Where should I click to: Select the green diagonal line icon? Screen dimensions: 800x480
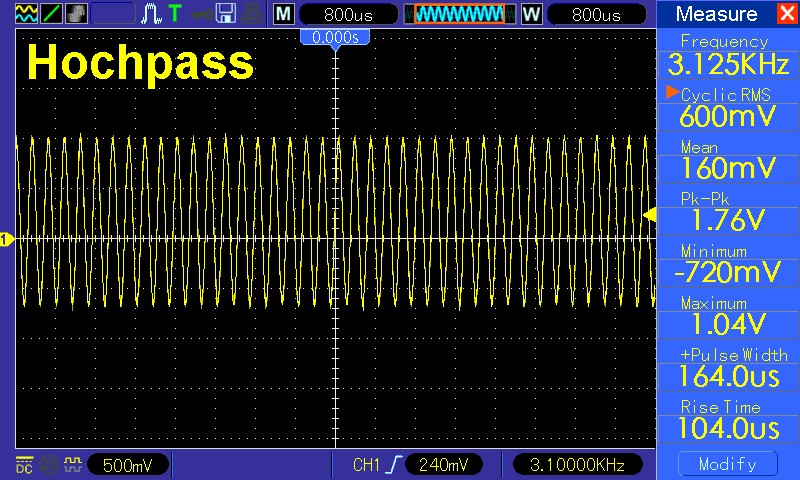[51, 13]
